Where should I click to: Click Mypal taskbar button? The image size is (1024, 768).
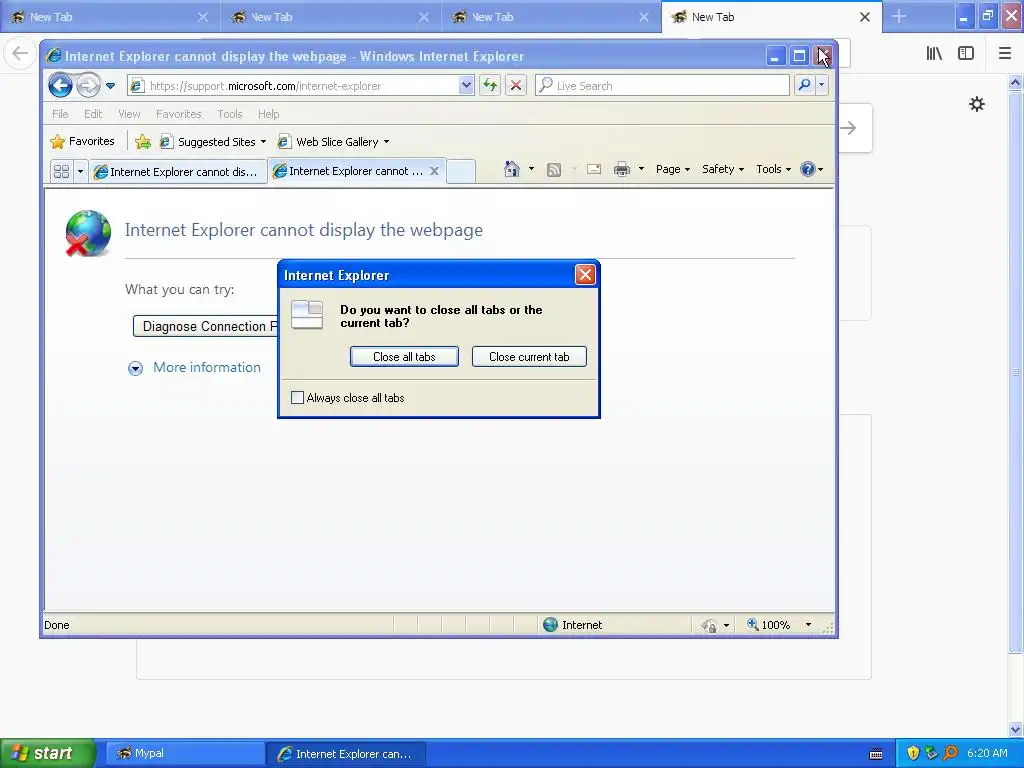(x=184, y=754)
